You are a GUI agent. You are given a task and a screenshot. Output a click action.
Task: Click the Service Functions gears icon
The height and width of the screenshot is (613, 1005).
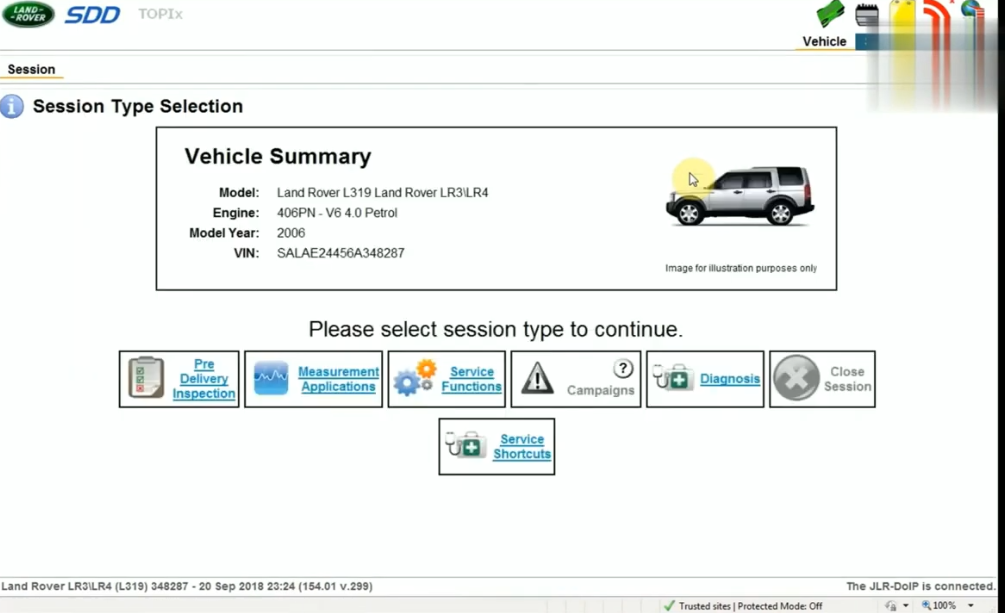click(415, 377)
